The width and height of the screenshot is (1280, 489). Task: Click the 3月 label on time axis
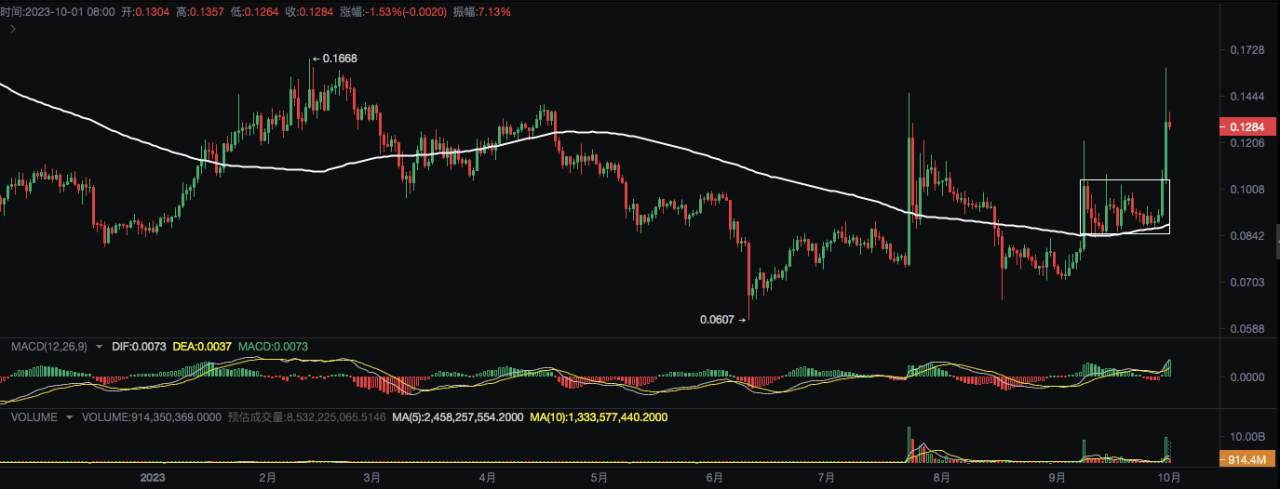click(x=373, y=478)
